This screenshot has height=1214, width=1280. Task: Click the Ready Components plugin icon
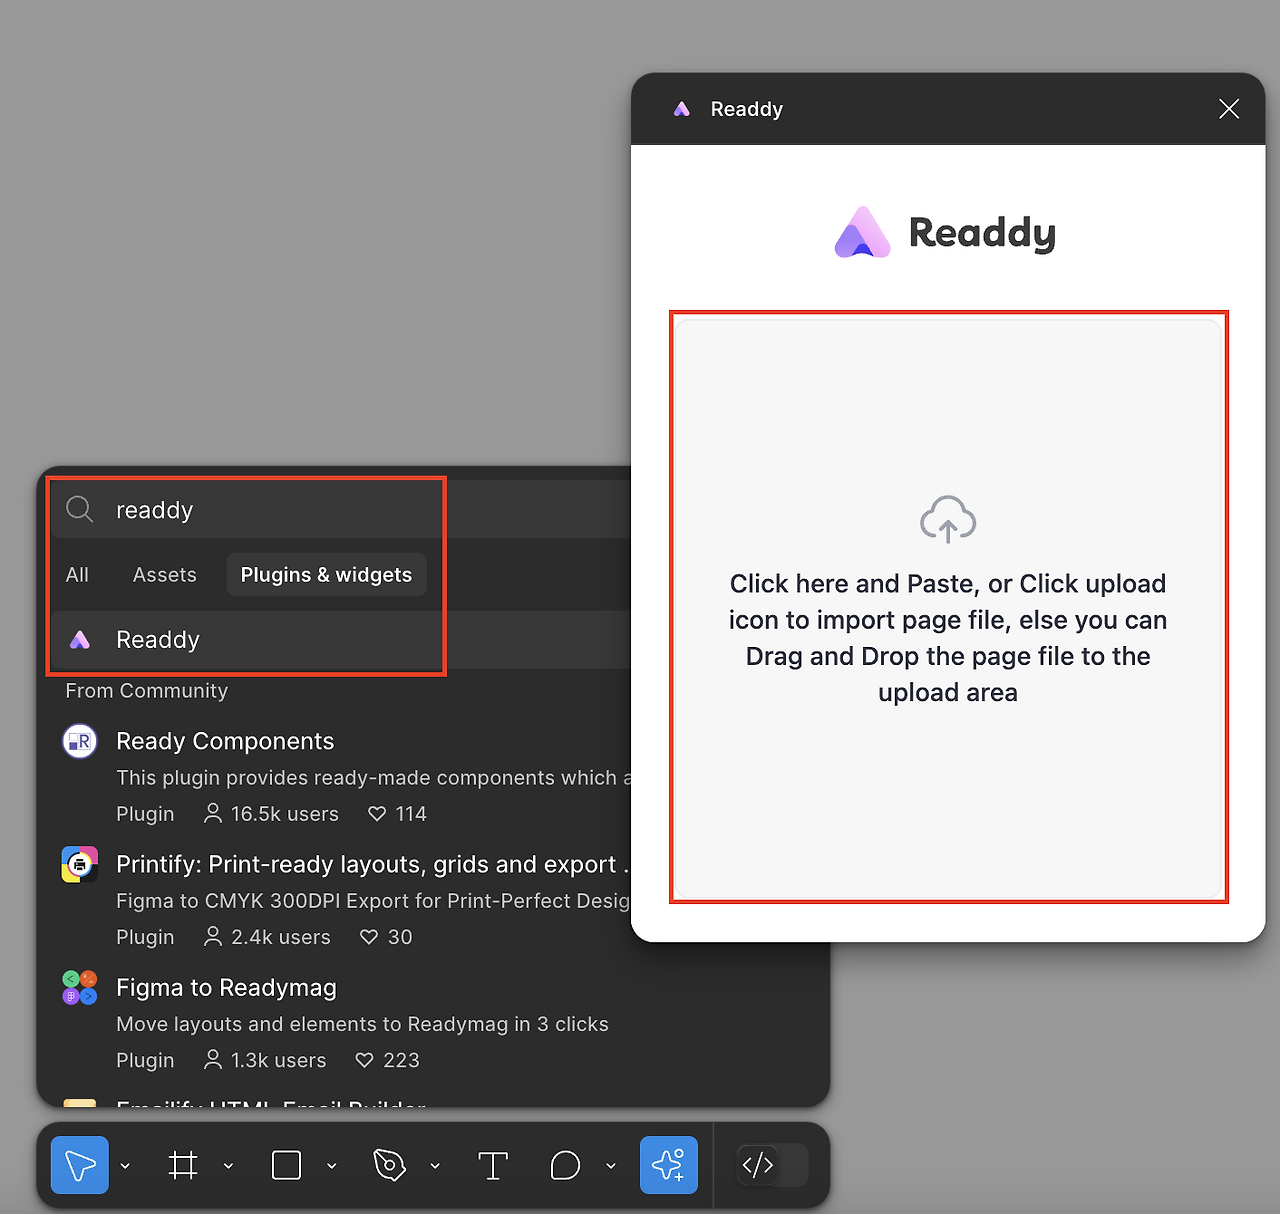(80, 741)
